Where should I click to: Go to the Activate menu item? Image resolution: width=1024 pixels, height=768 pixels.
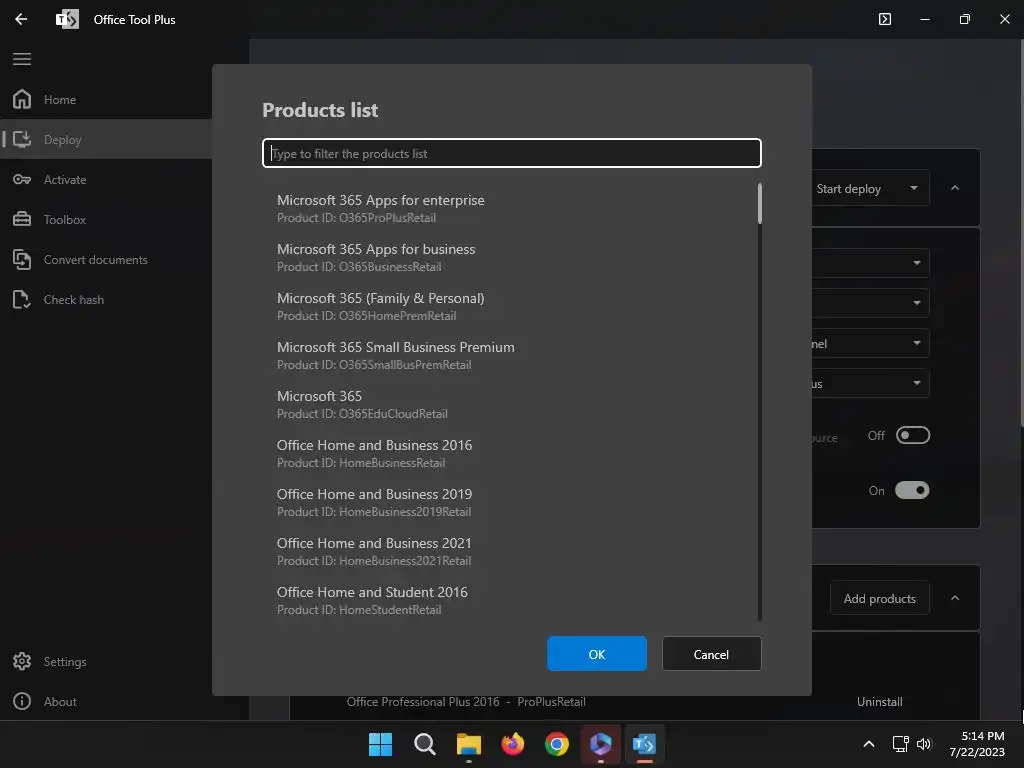tap(65, 179)
